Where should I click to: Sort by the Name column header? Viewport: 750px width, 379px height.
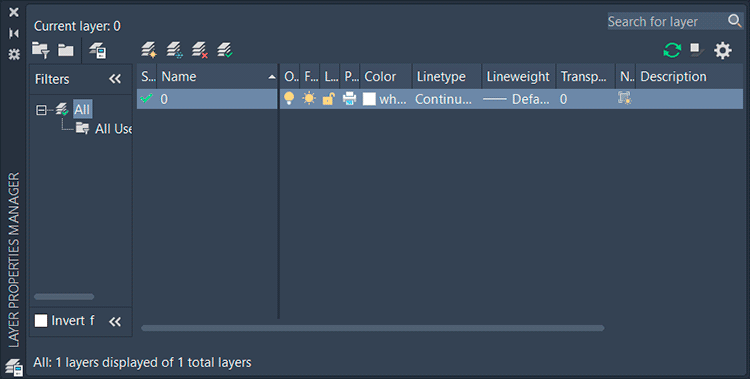pos(217,77)
